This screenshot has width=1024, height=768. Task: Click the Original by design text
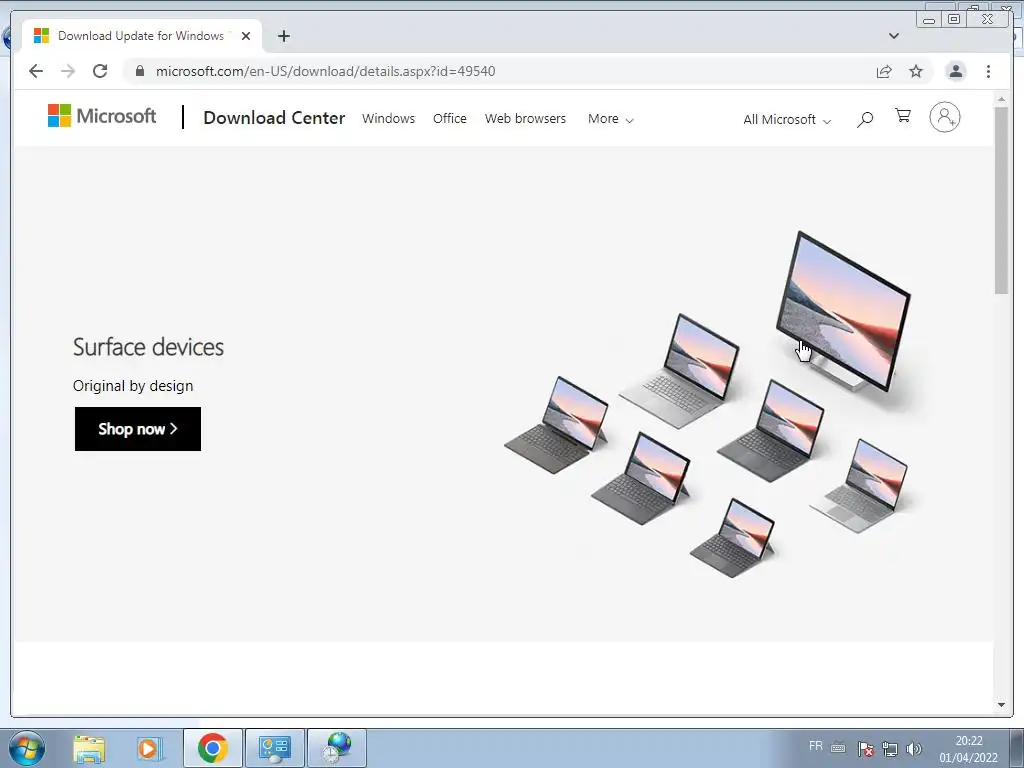(x=133, y=386)
